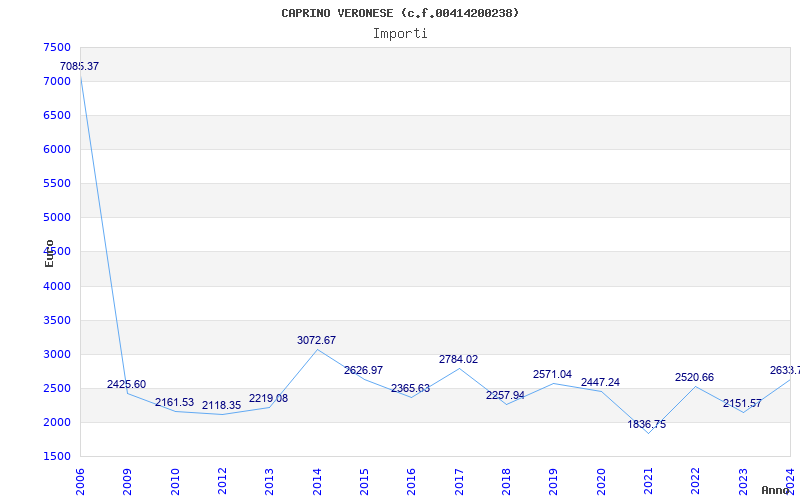Click x-axis year 2010
Viewport: 800px width, 500px height.
tap(175, 482)
